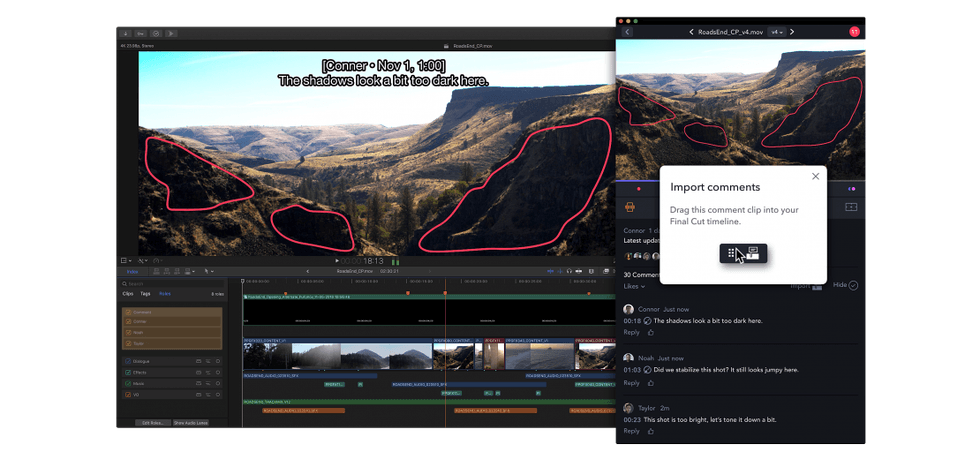This screenshot has width=980, height=459.
Task: Click the Index button in the timeline toolbar
Action: click(132, 271)
